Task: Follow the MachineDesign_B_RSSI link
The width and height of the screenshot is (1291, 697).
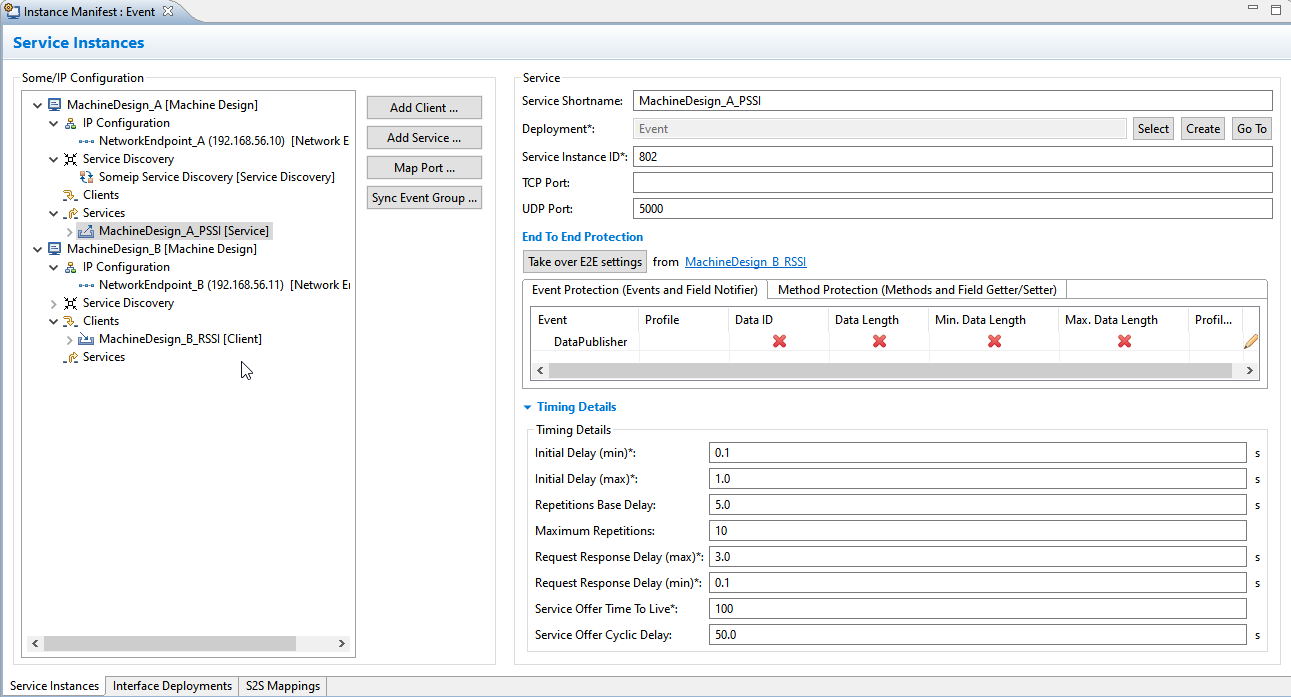Action: pyautogui.click(x=746, y=262)
